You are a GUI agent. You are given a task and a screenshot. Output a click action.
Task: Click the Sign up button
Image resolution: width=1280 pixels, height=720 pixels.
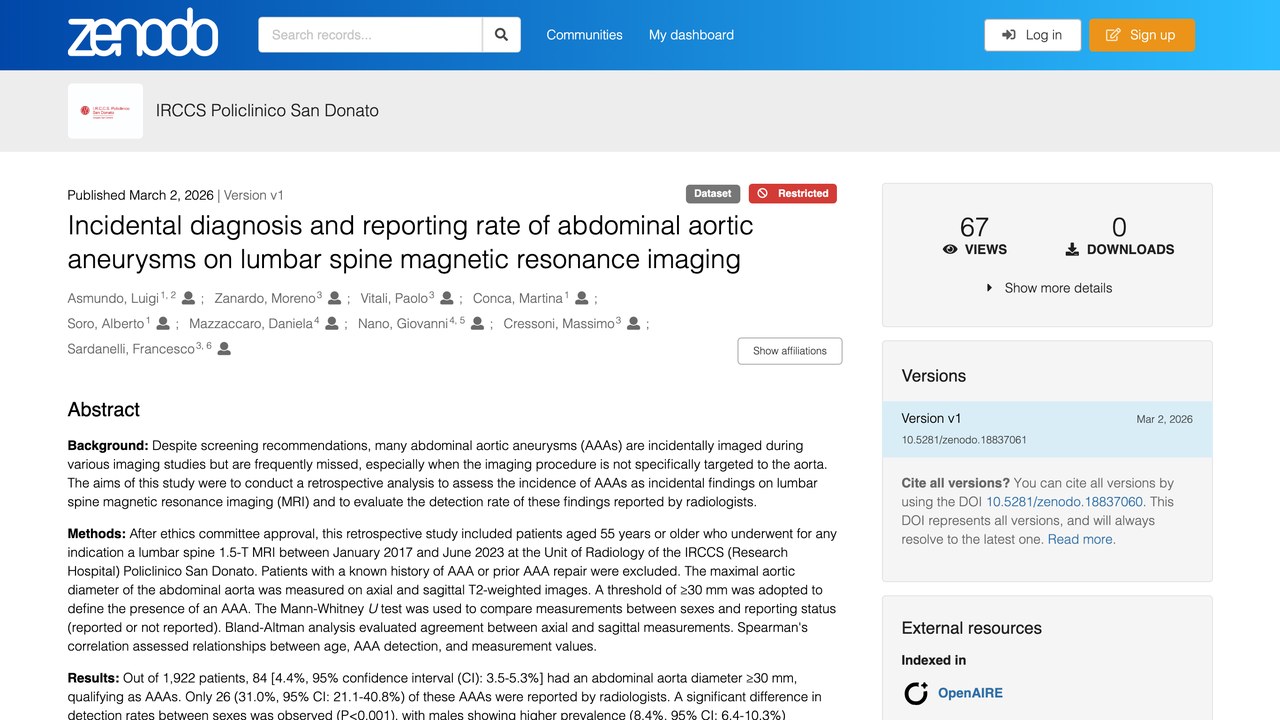(1142, 35)
